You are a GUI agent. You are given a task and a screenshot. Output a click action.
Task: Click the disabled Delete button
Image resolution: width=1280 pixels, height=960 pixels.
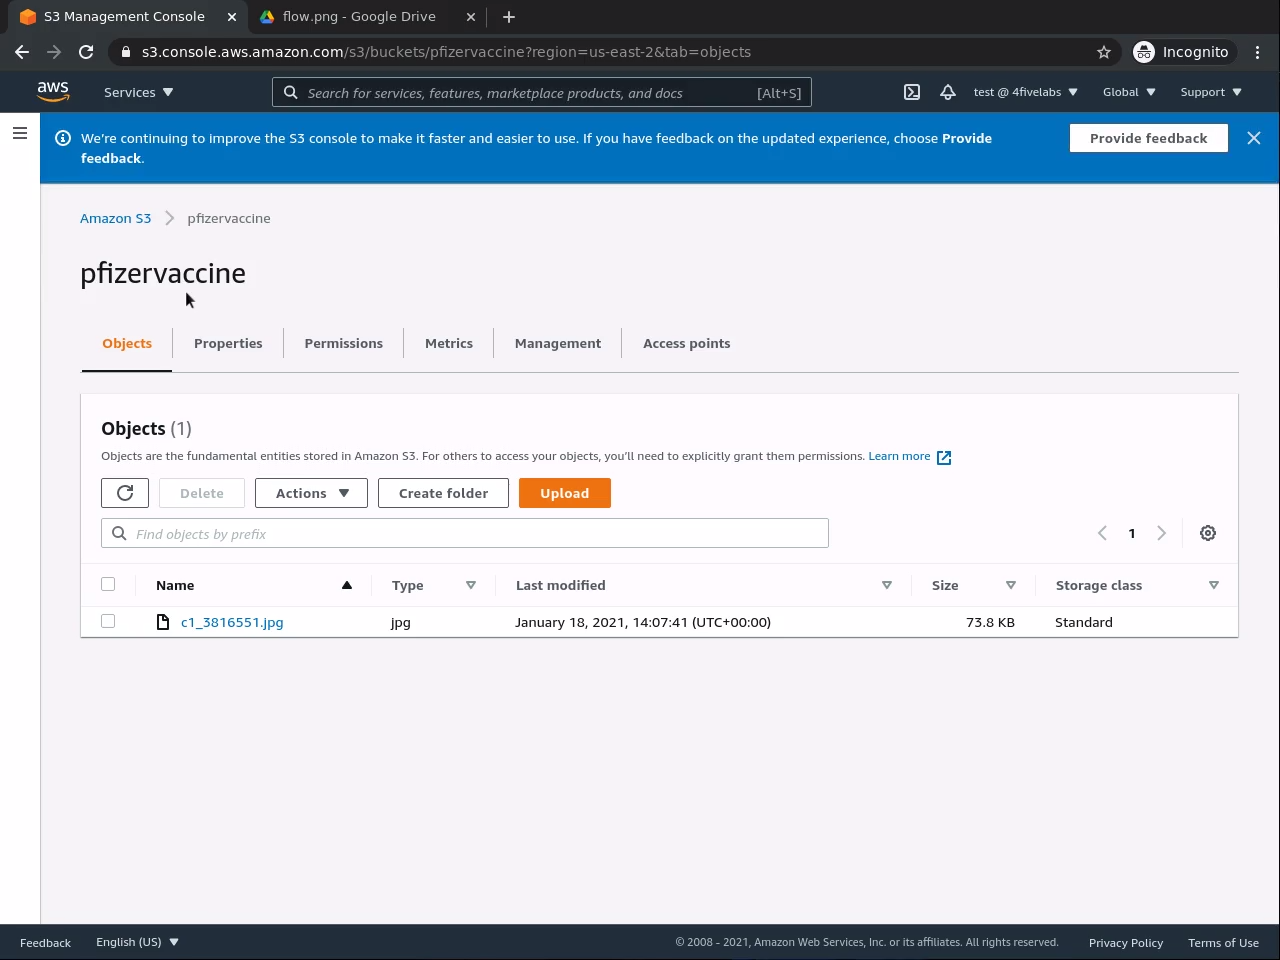click(202, 493)
